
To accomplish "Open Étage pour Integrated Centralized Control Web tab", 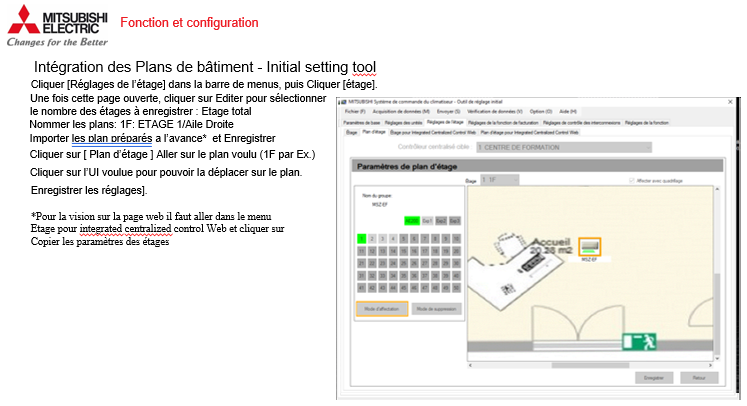I will pos(433,132).
